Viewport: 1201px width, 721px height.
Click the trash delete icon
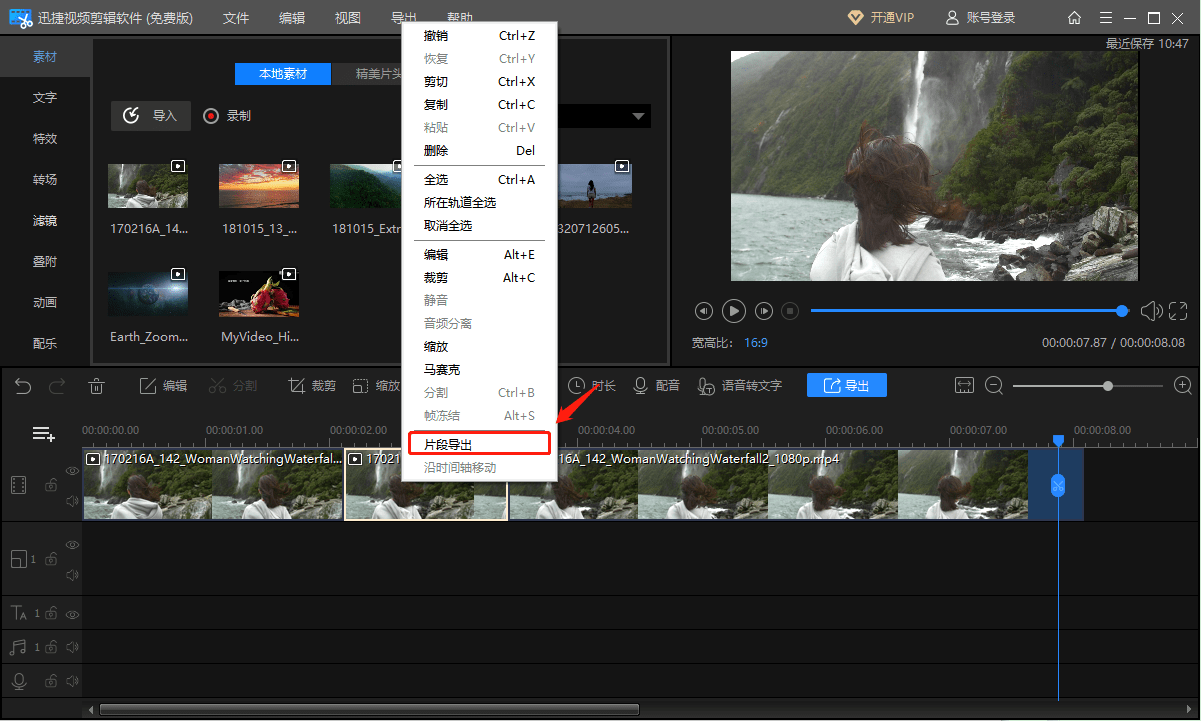click(97, 386)
